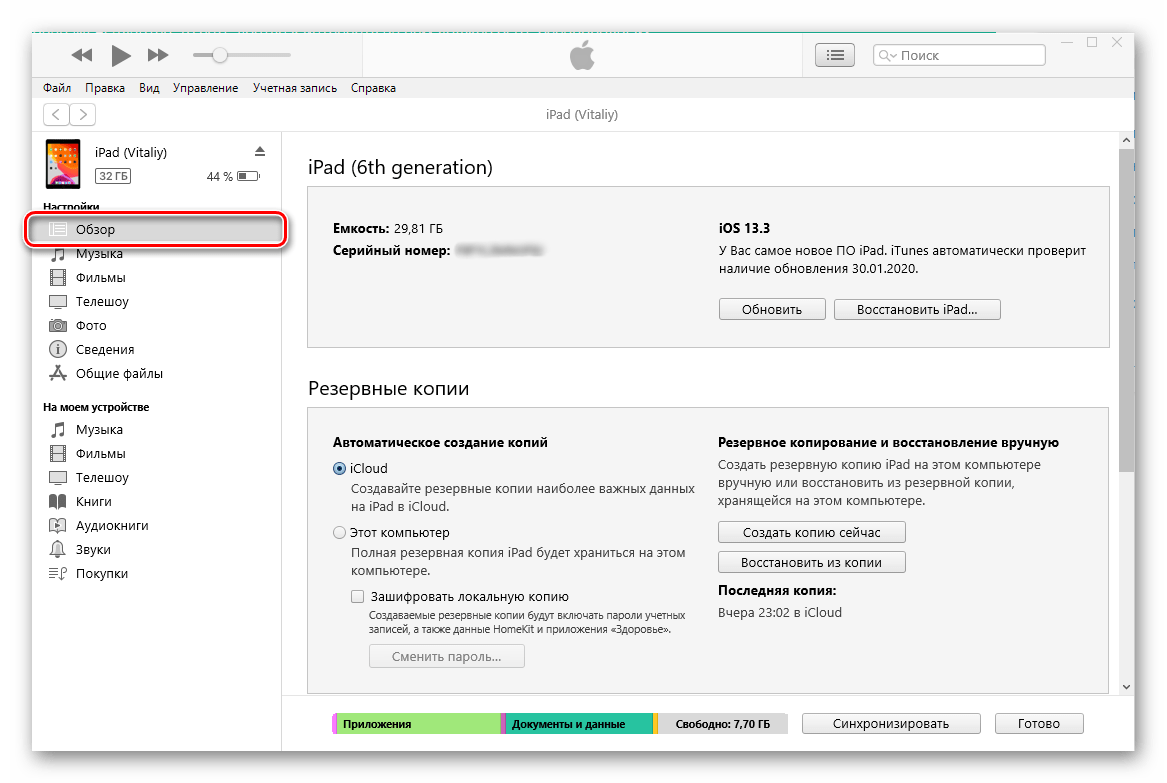Click the Готово button

coord(1039,723)
